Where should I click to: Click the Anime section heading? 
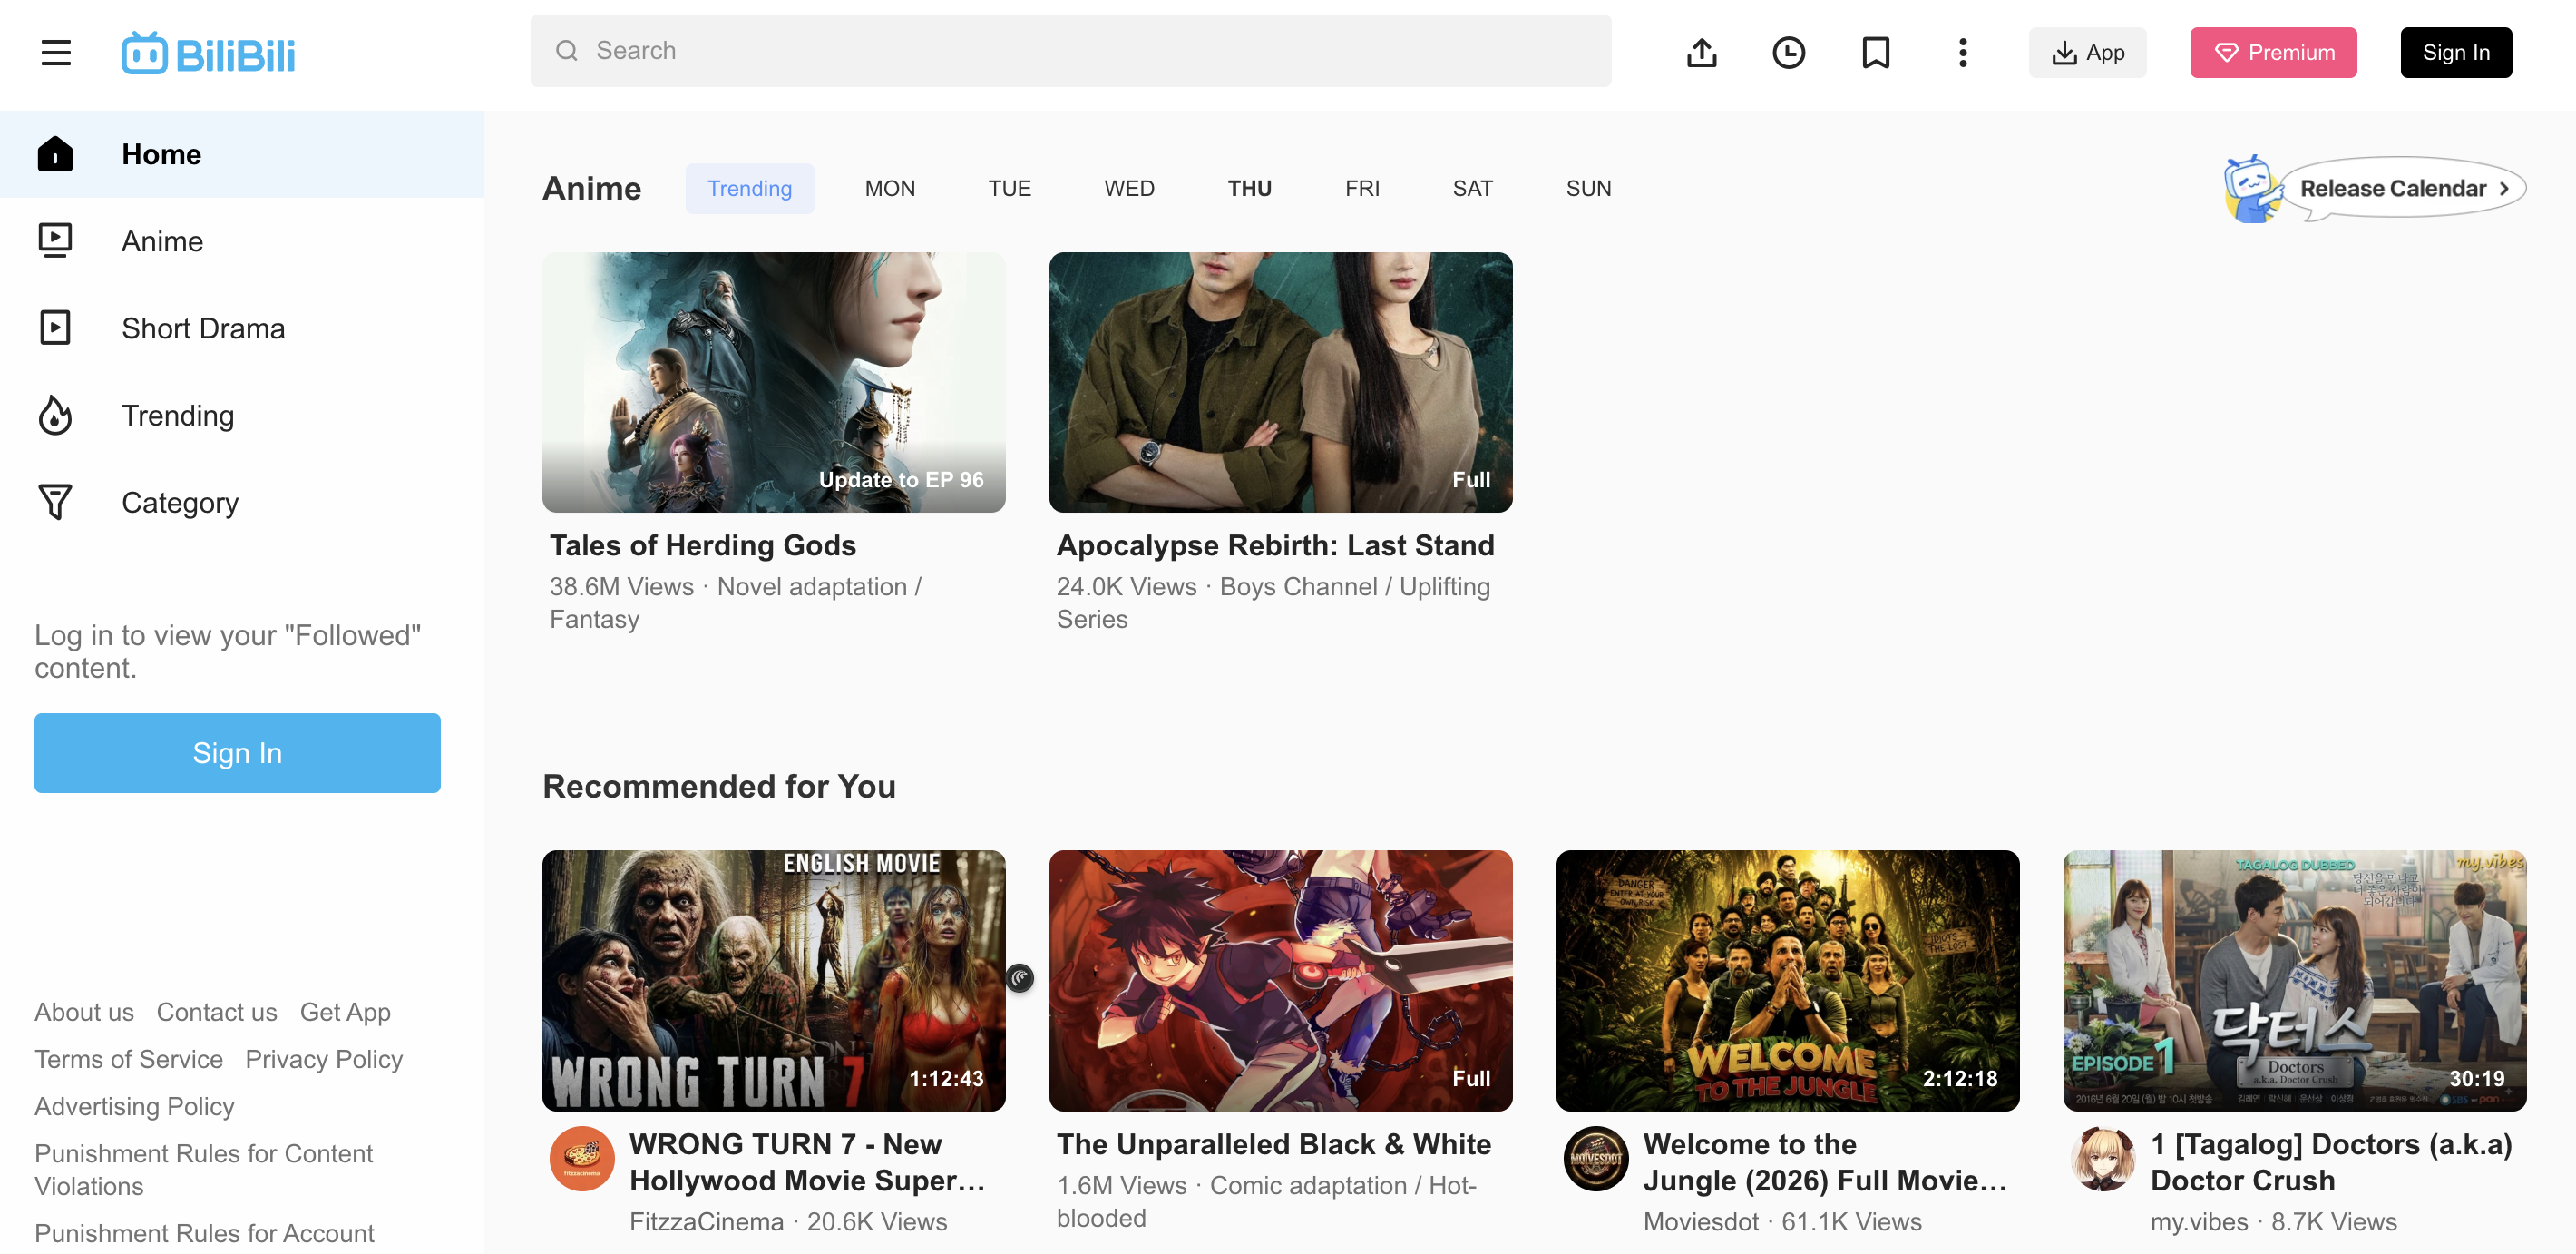coord(591,188)
